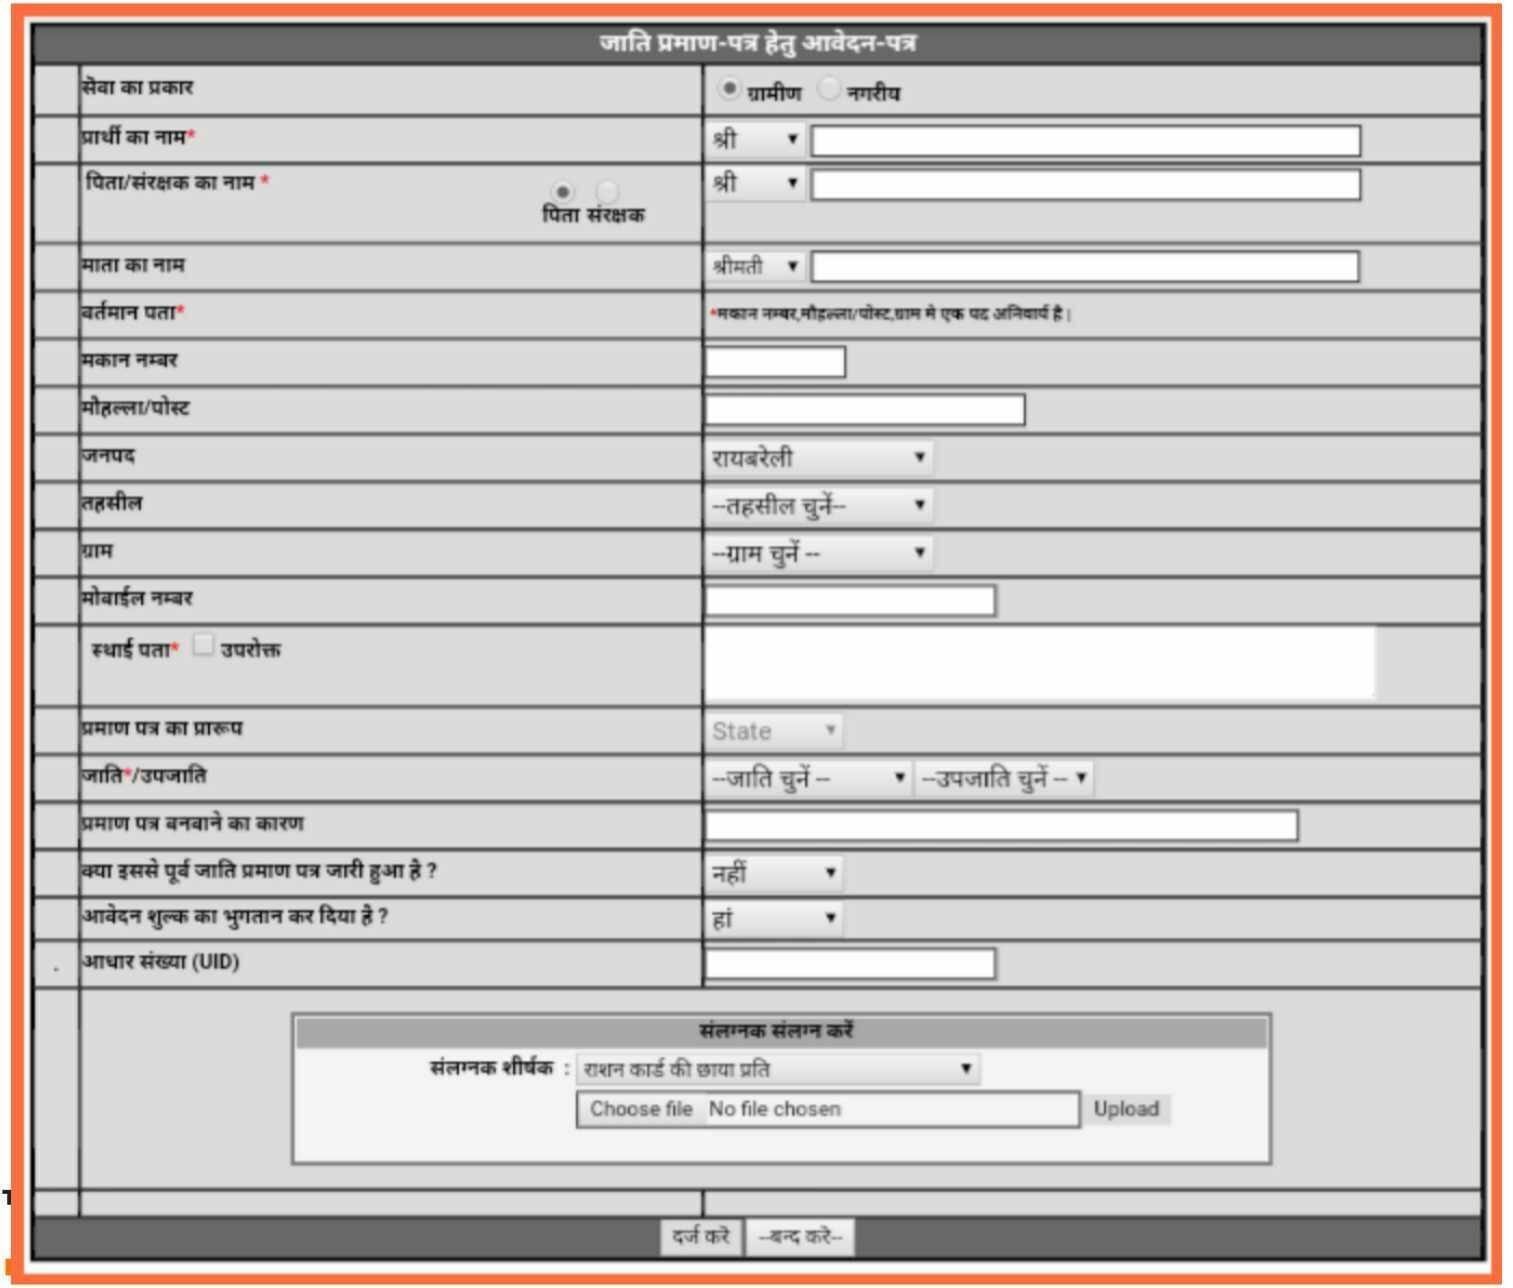Choose the संरक्षक radio option
This screenshot has height=1288, width=1513.
tap(607, 191)
